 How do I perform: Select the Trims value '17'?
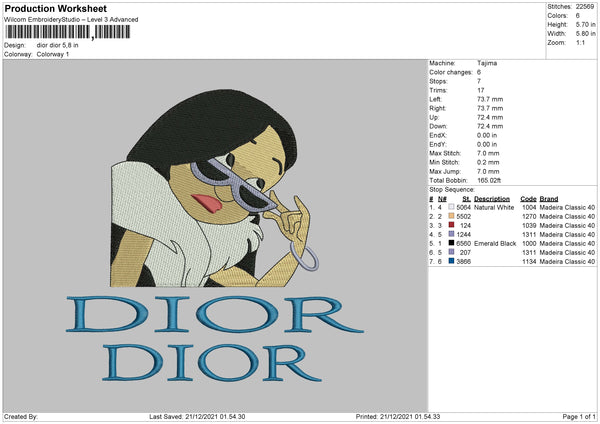coord(481,90)
